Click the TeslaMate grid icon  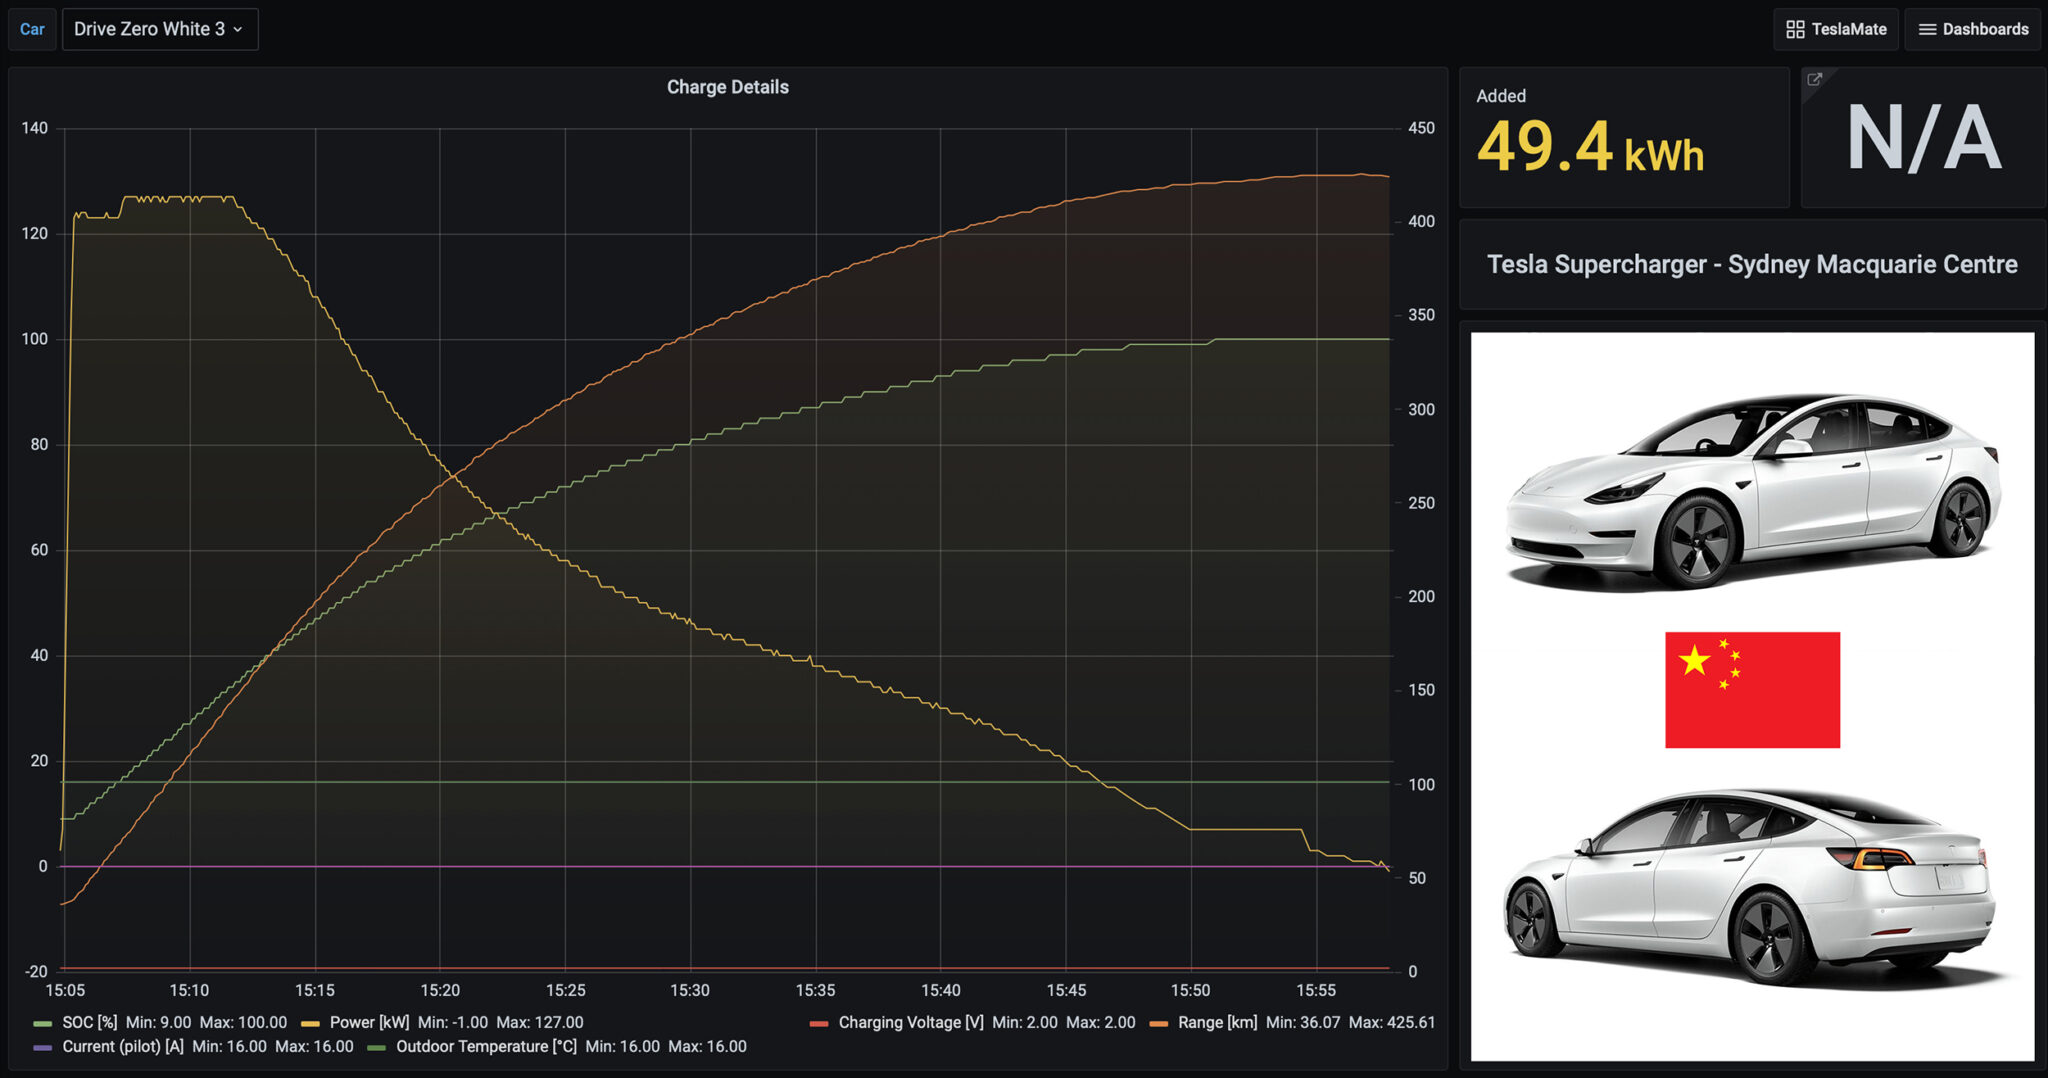tap(1793, 28)
